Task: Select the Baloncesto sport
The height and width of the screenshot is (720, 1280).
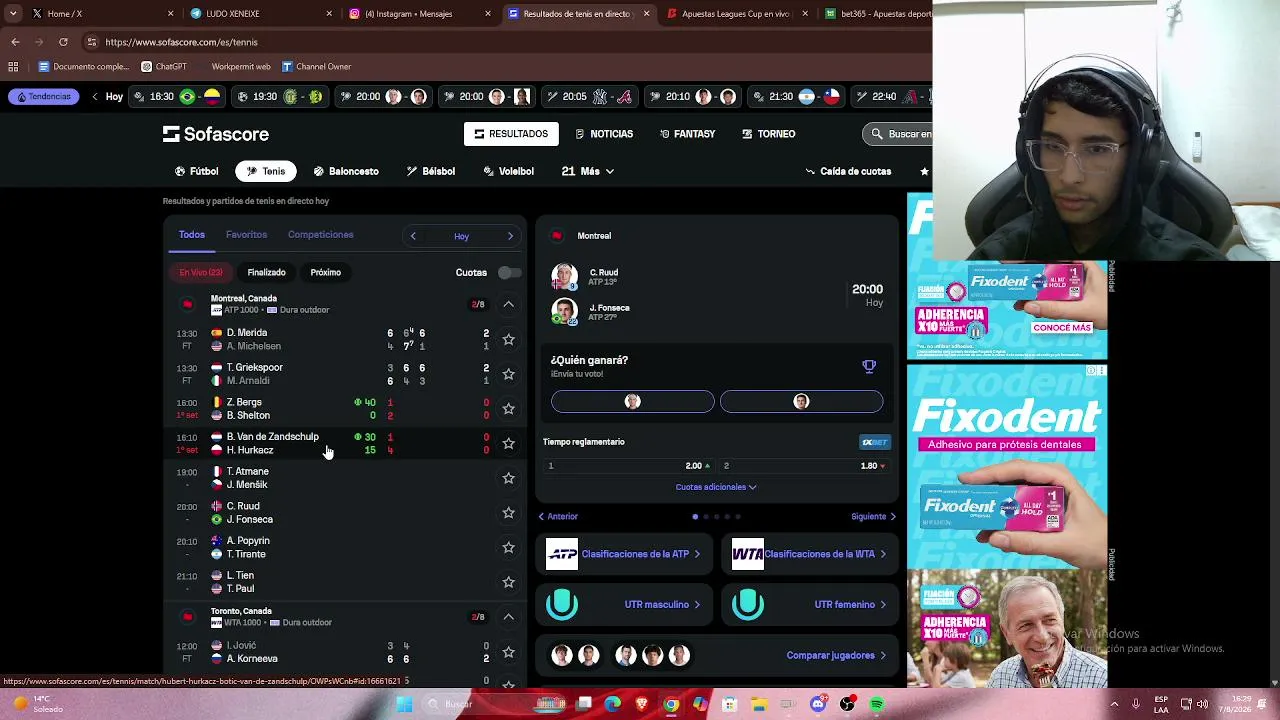Action: click(x=346, y=171)
